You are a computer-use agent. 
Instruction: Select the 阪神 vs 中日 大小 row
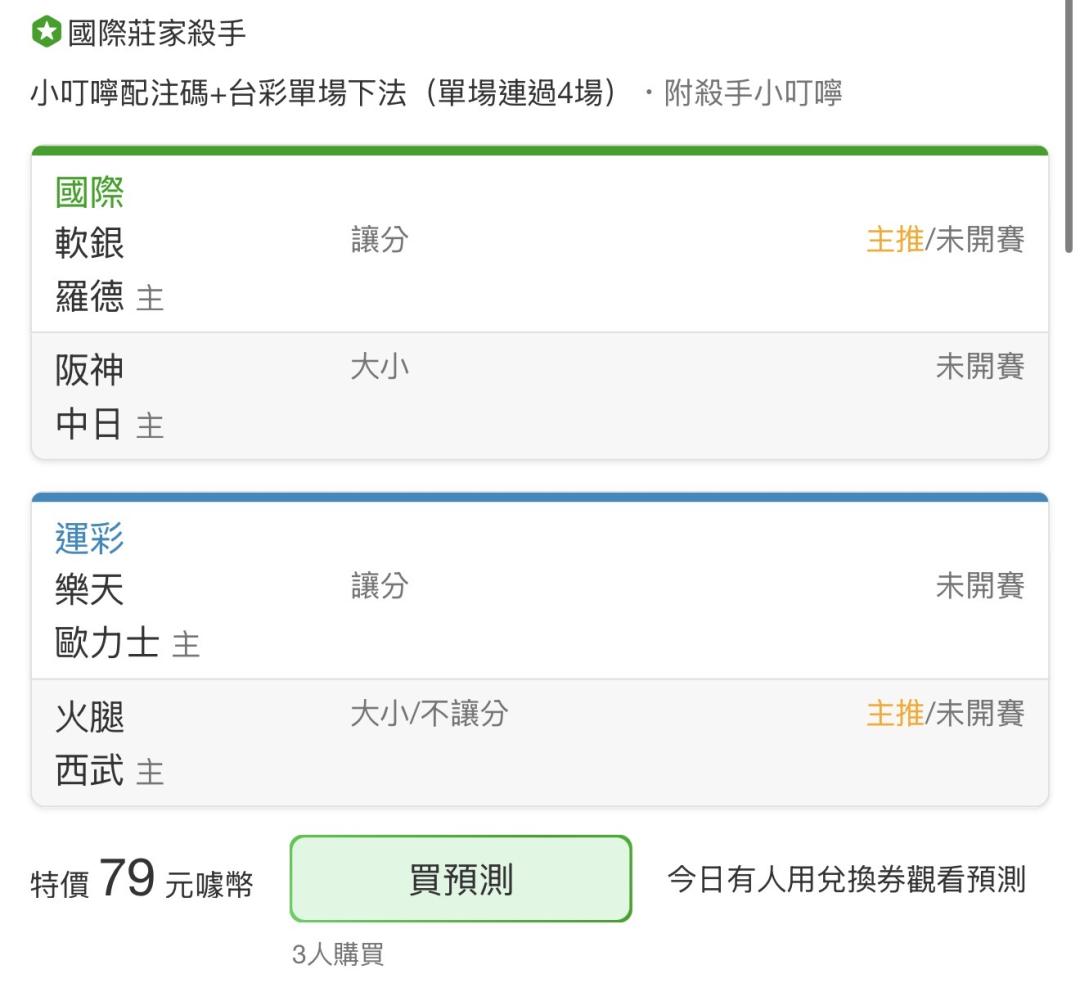click(540, 396)
